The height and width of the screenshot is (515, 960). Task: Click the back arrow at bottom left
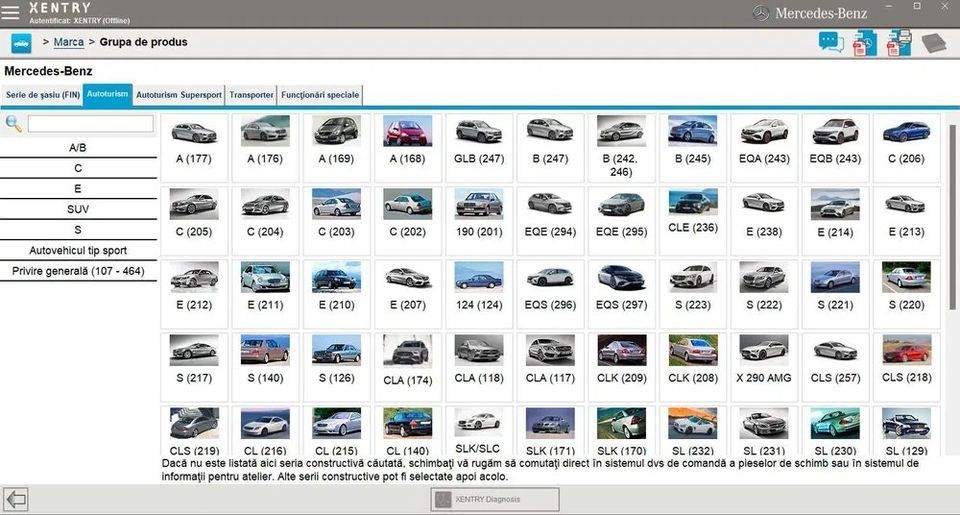coord(16,499)
